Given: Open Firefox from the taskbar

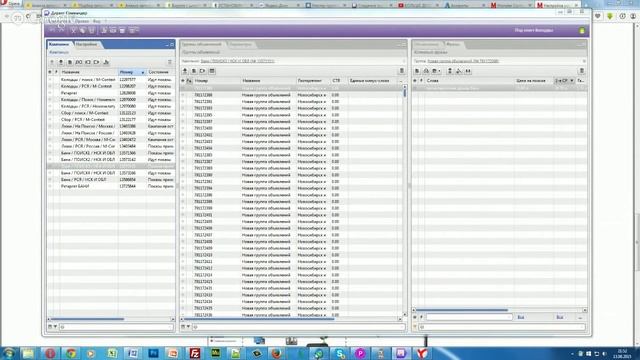Looking at the screenshot, I should click(x=276, y=353).
